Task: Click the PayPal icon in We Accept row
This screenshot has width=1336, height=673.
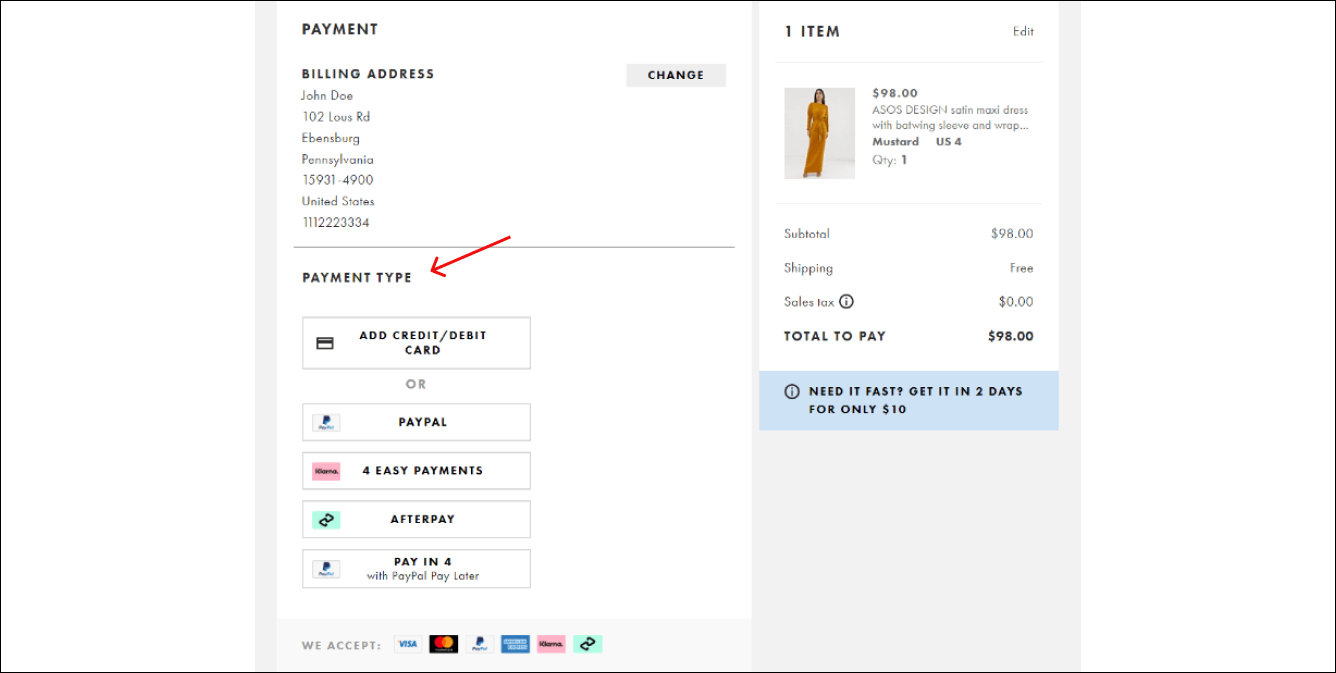Action: click(480, 644)
